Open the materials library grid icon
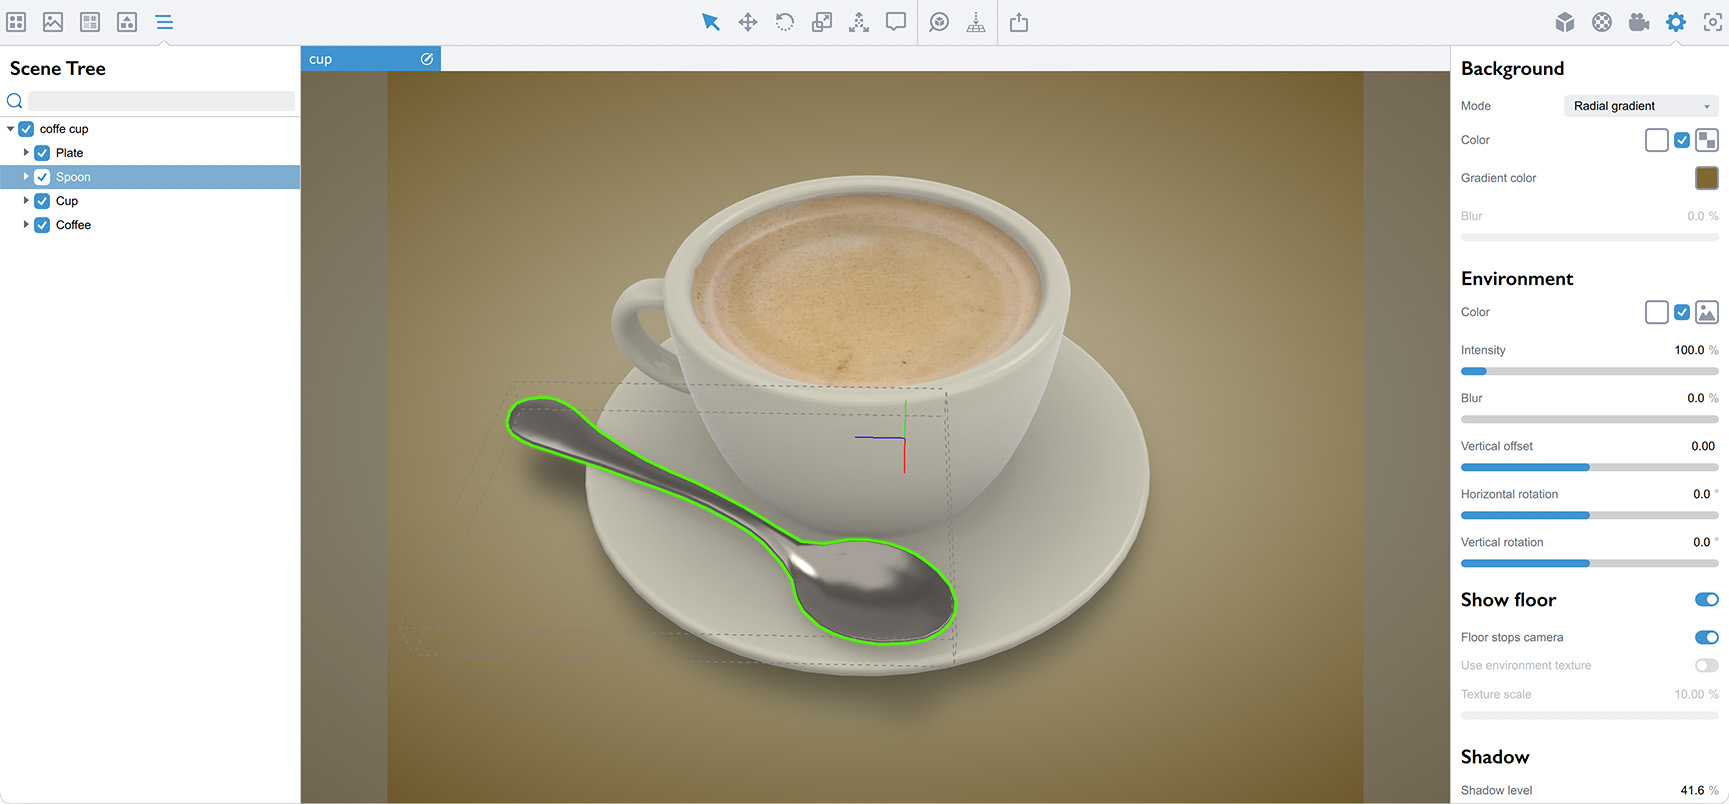 click(x=90, y=22)
